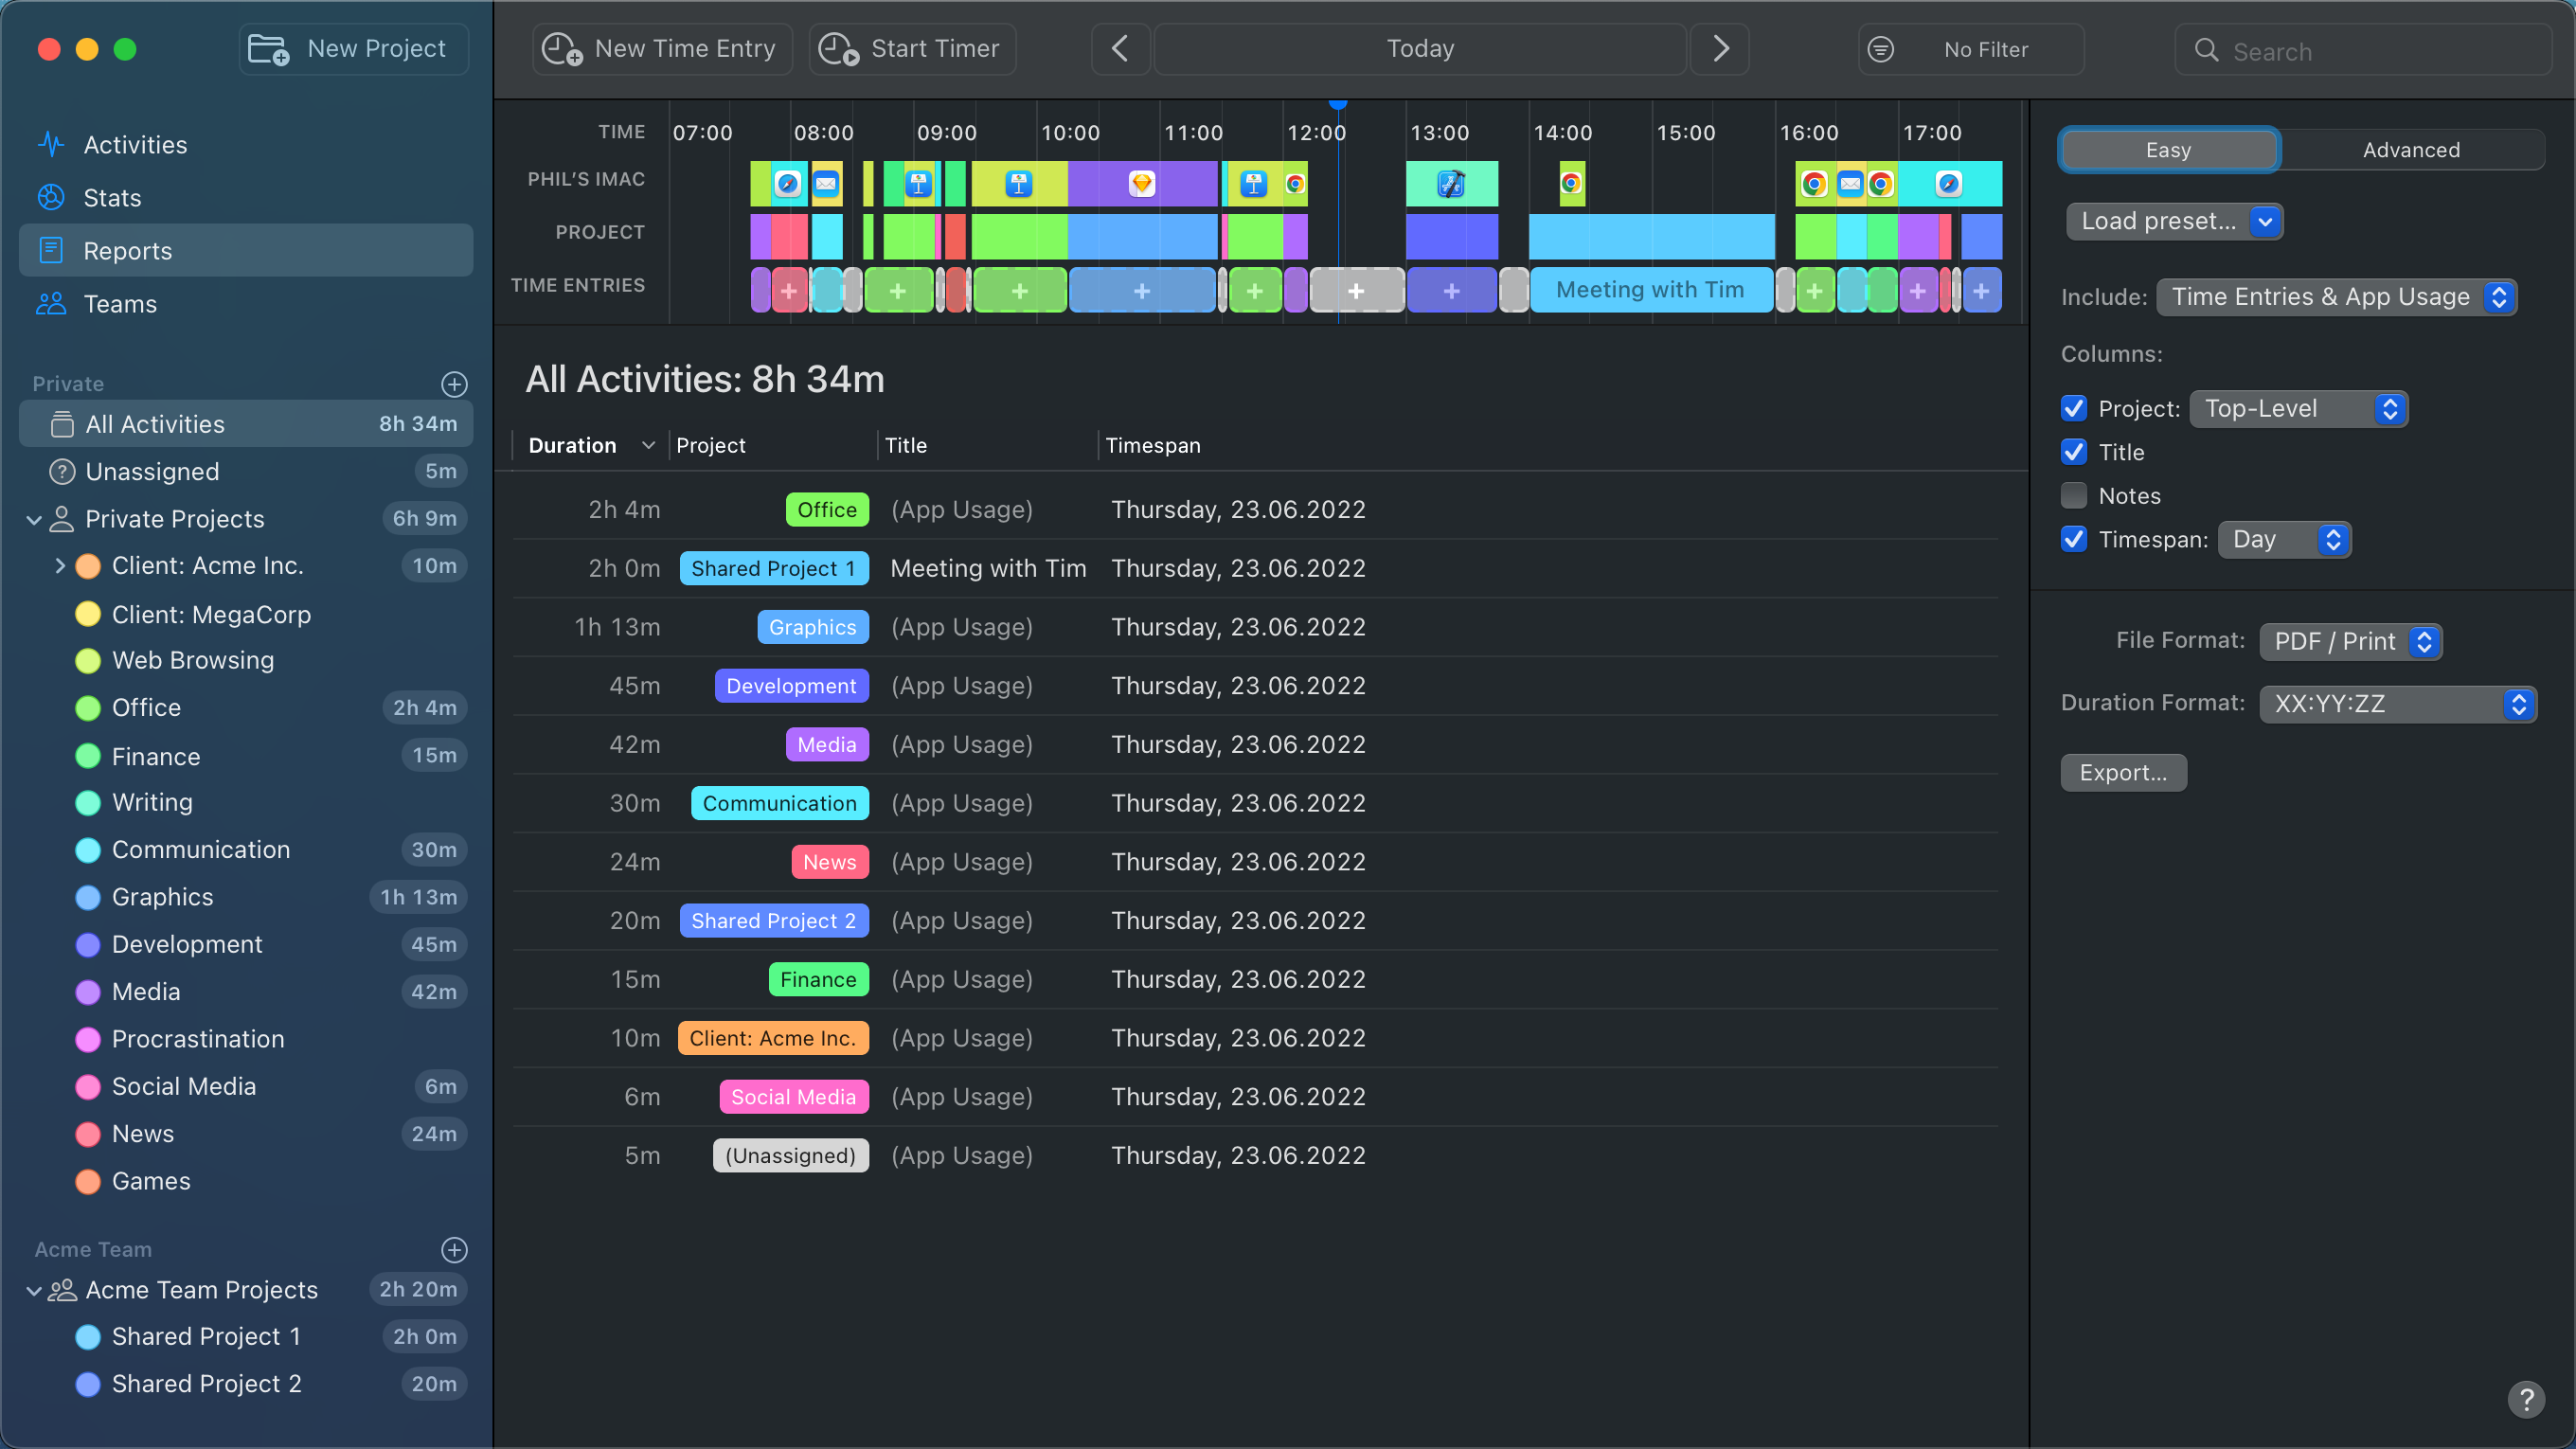2576x1449 pixels.
Task: Click the New Time Entry clock icon
Action: coord(562,49)
